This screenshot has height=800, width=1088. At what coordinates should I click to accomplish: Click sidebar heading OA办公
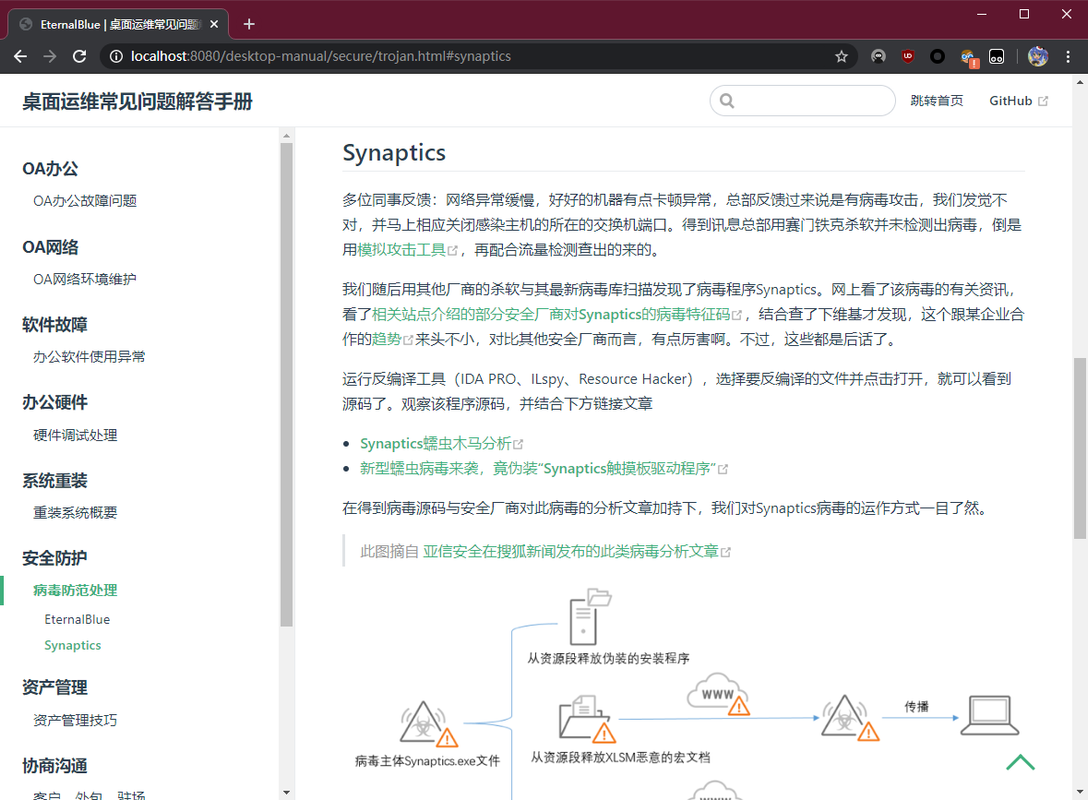tap(50, 169)
